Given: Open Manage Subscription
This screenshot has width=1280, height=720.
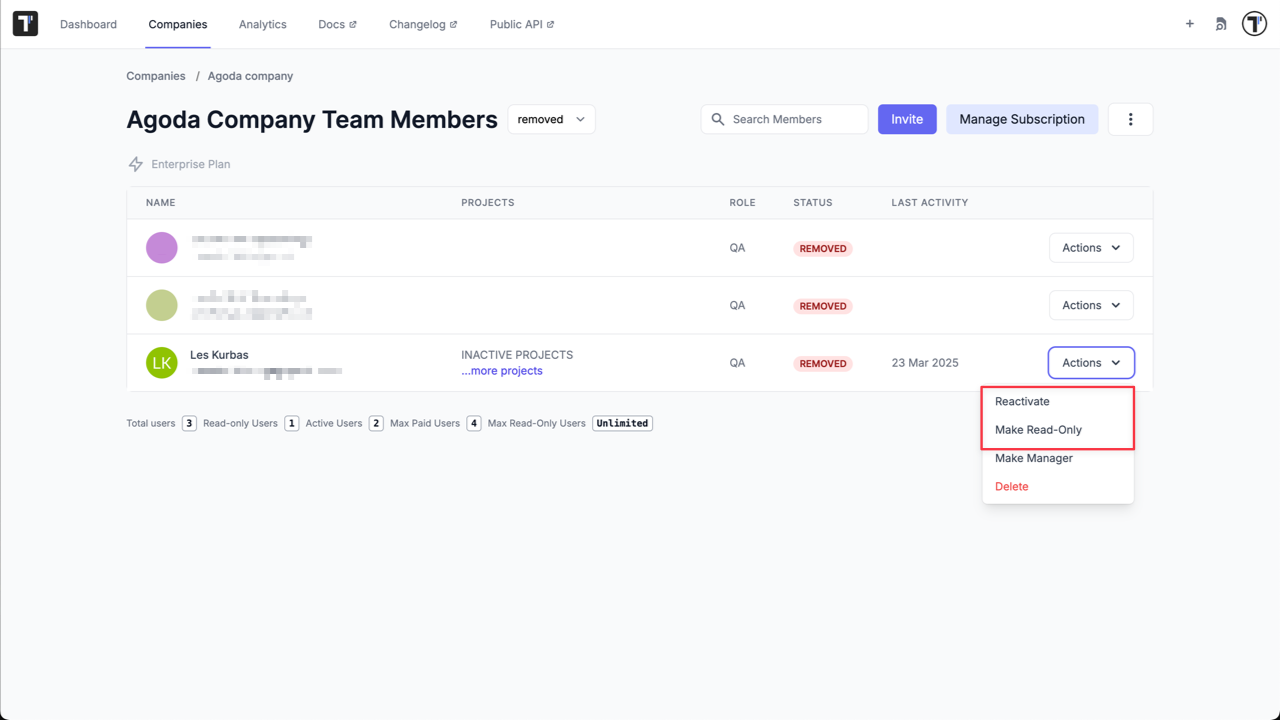Looking at the screenshot, I should coord(1022,119).
